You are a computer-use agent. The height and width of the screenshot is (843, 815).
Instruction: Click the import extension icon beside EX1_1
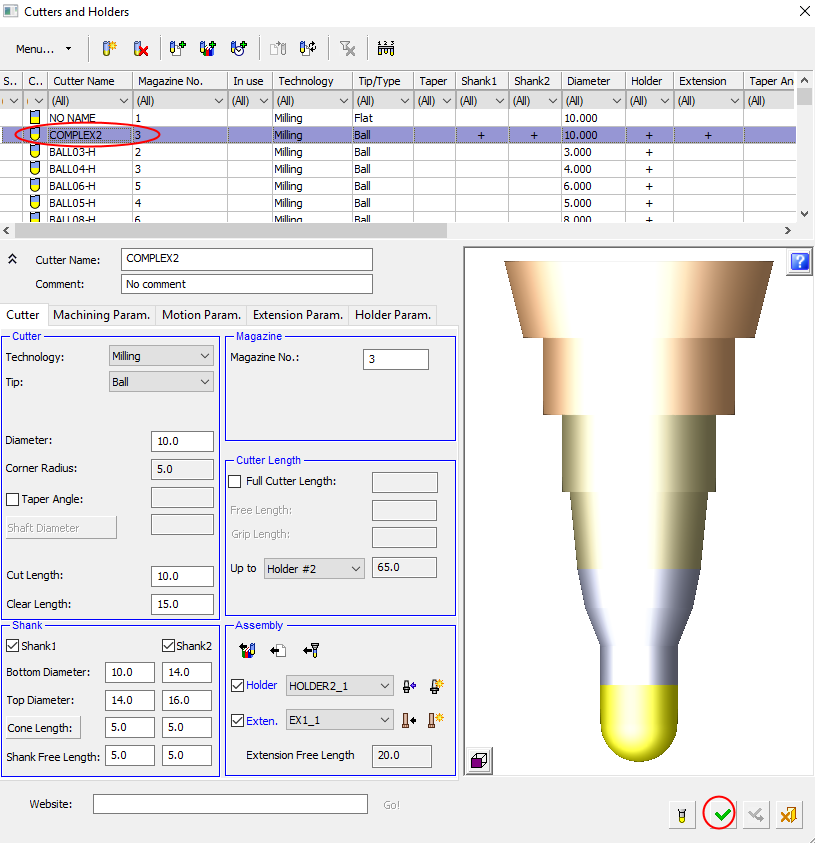(409, 720)
